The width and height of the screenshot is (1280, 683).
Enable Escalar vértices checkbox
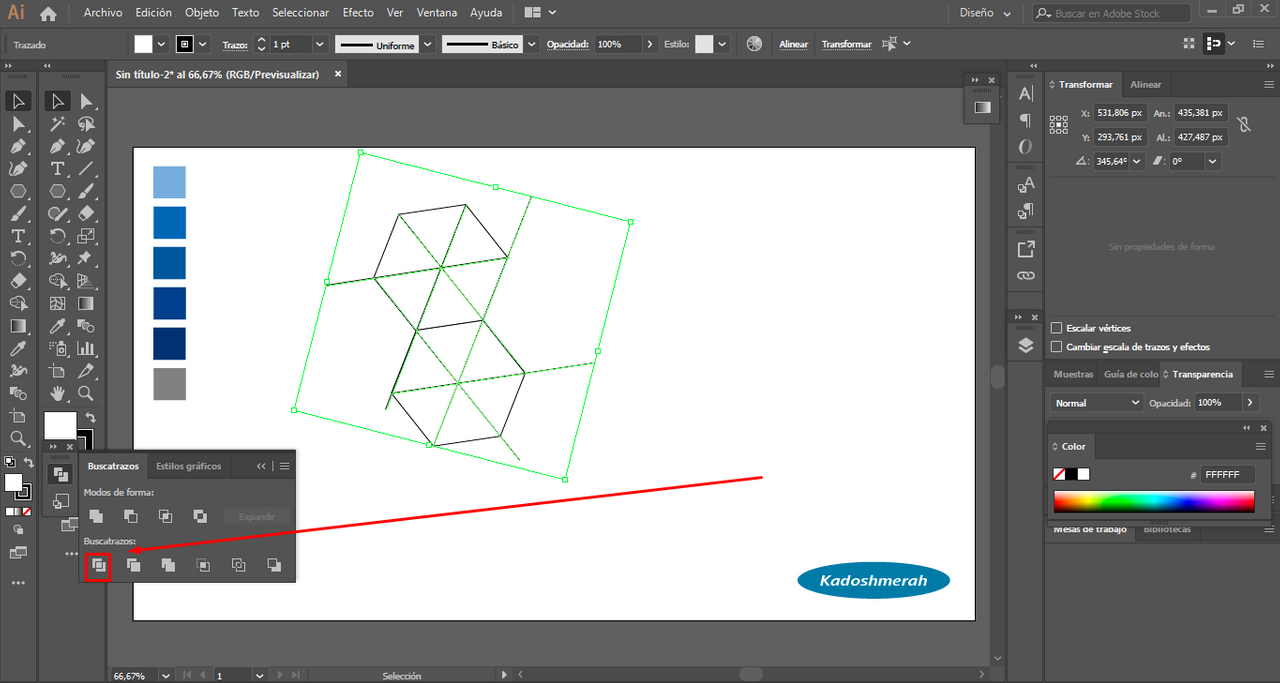[x=1057, y=328]
